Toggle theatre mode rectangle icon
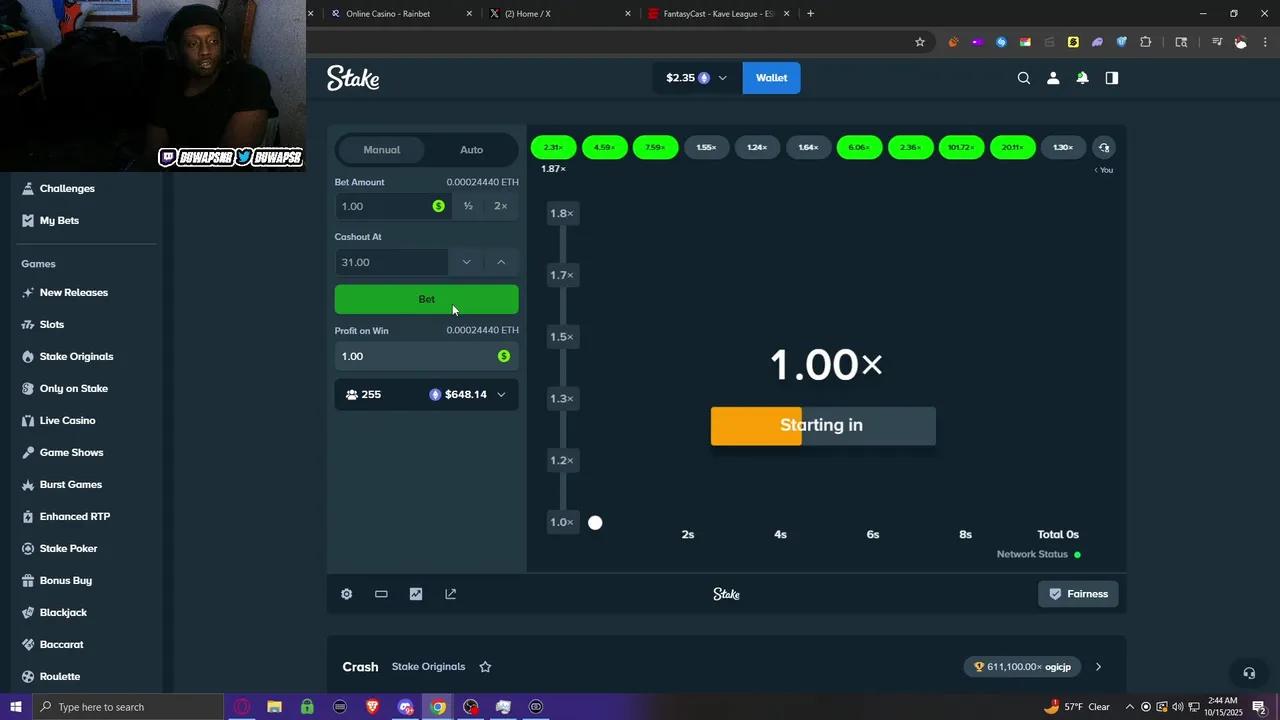 click(x=381, y=594)
